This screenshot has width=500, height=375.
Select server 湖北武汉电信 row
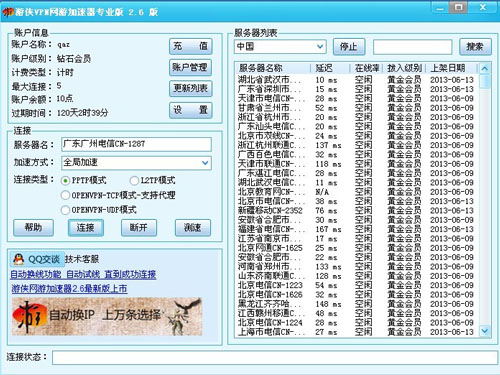[x=357, y=183]
